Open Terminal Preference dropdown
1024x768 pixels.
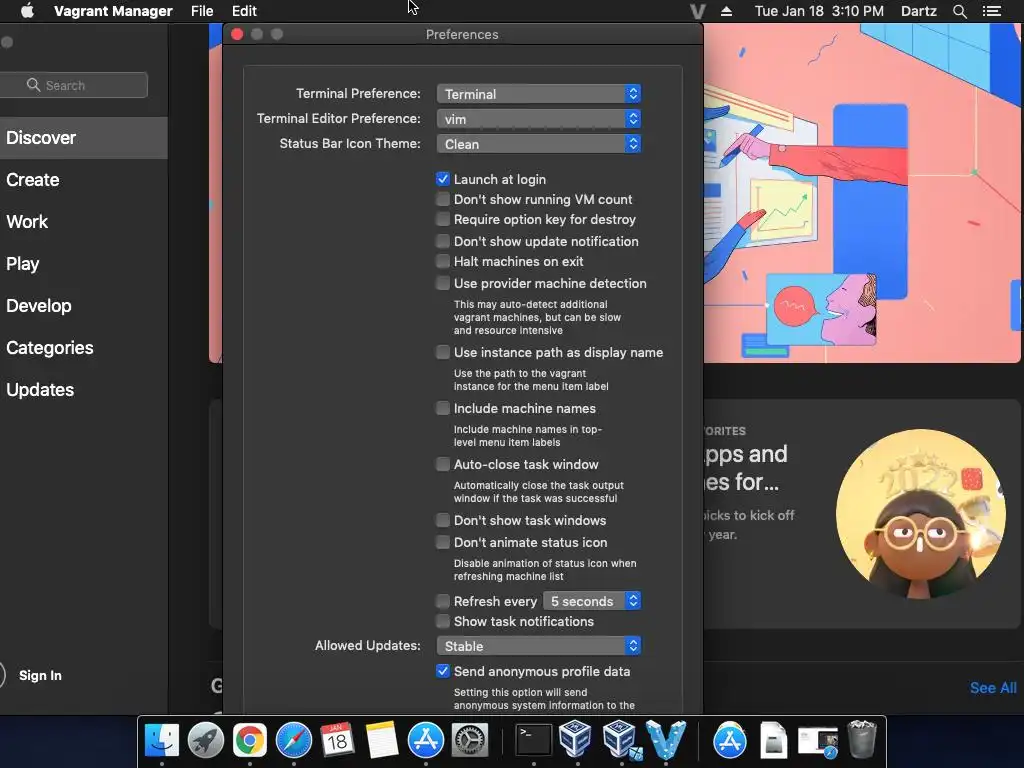(539, 94)
